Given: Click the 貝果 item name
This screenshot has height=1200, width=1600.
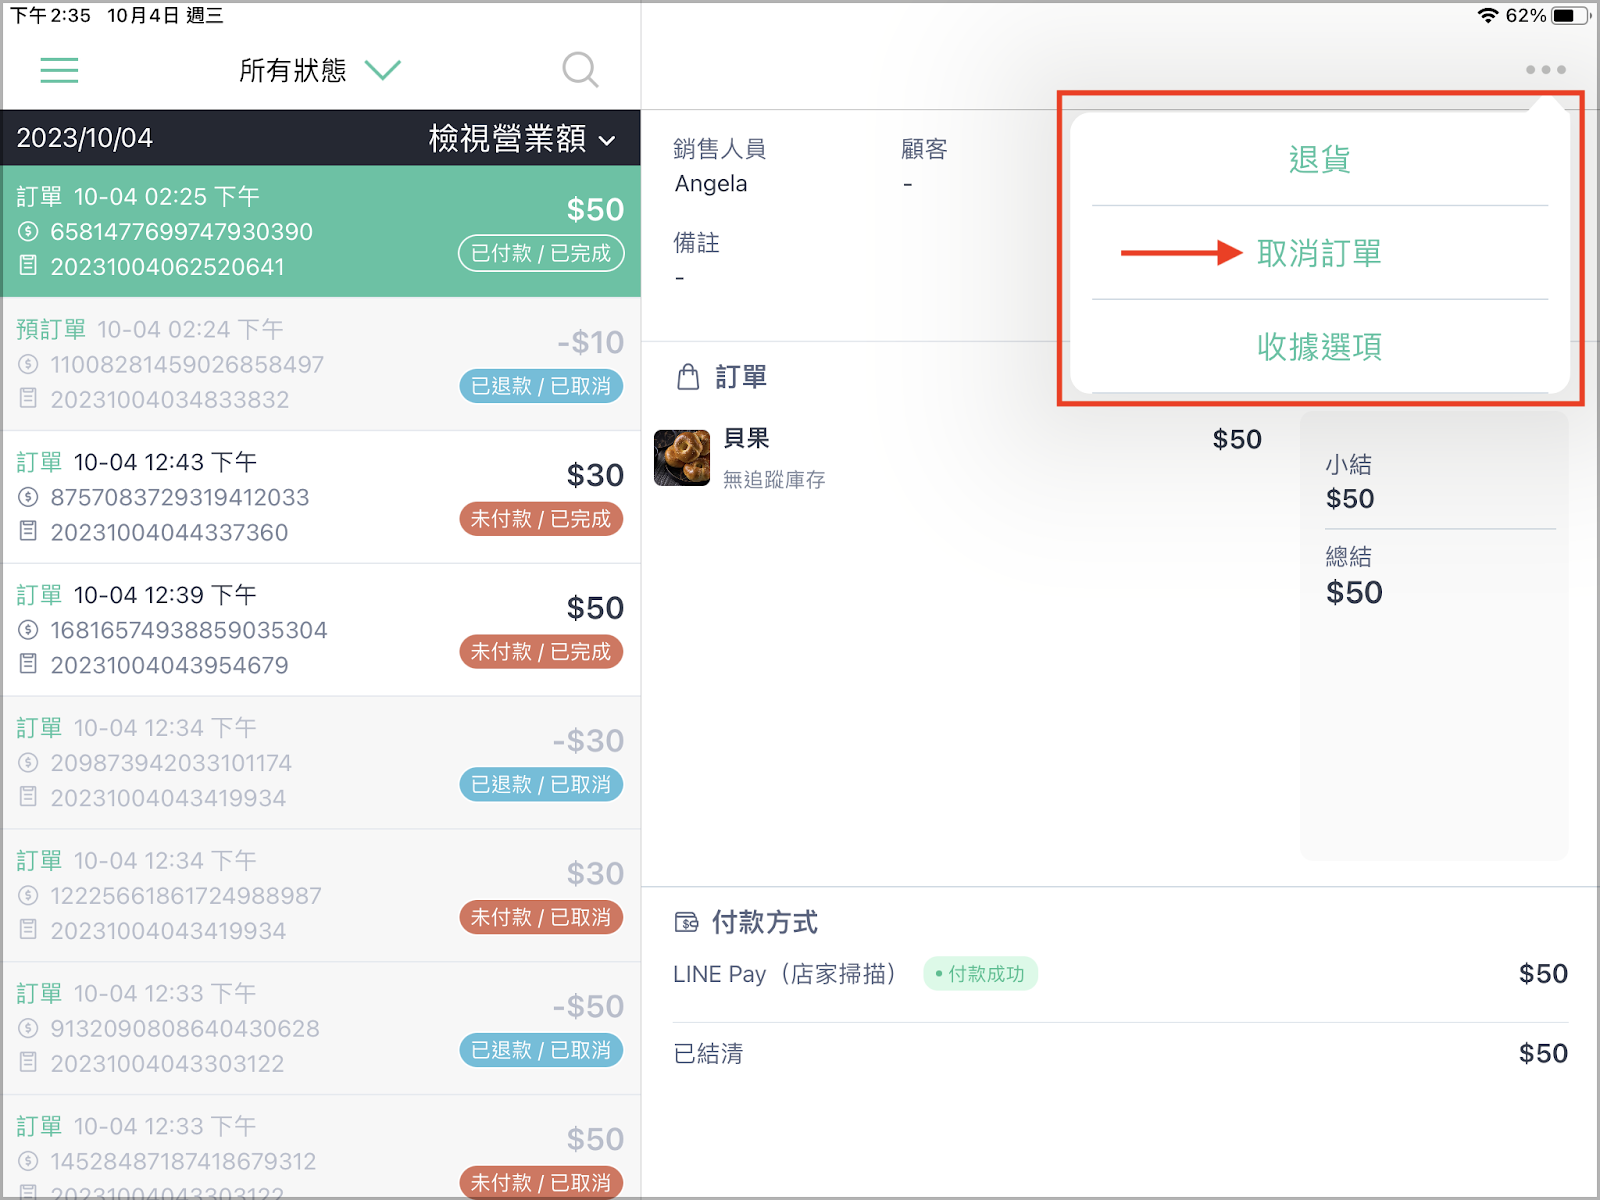Looking at the screenshot, I should [x=746, y=439].
